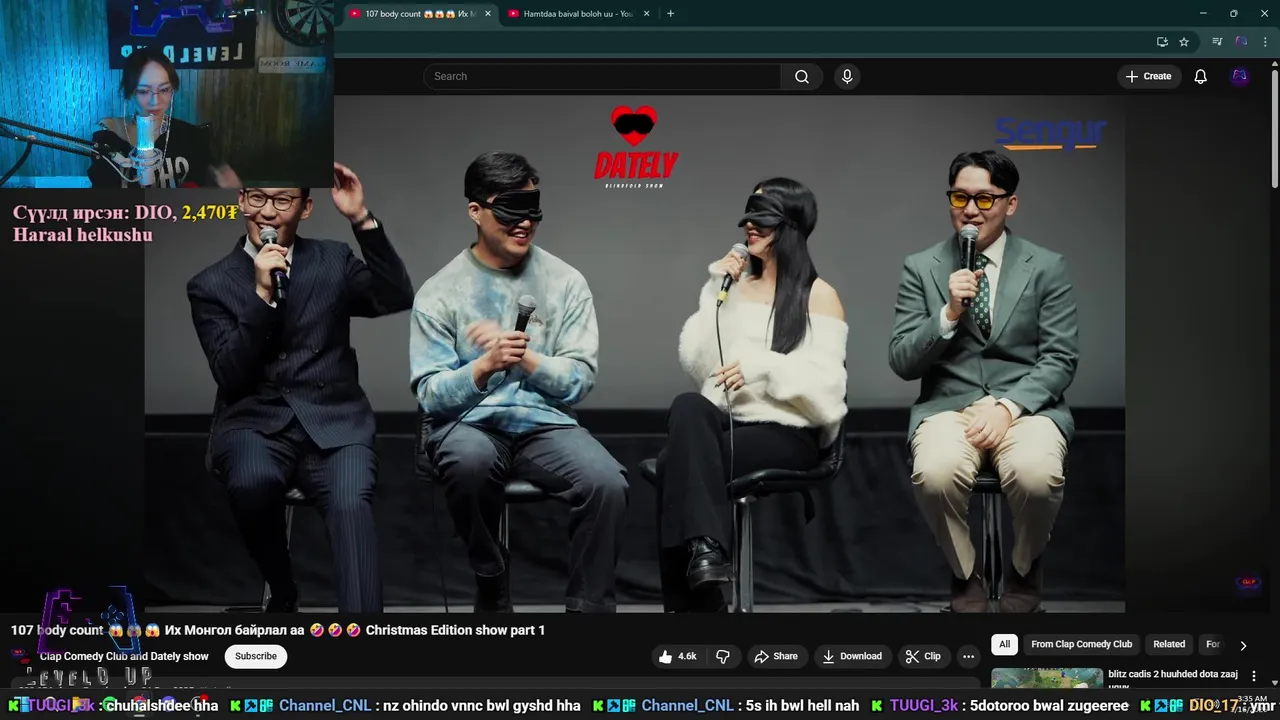Download the video
The height and width of the screenshot is (720, 1280).
852,657
